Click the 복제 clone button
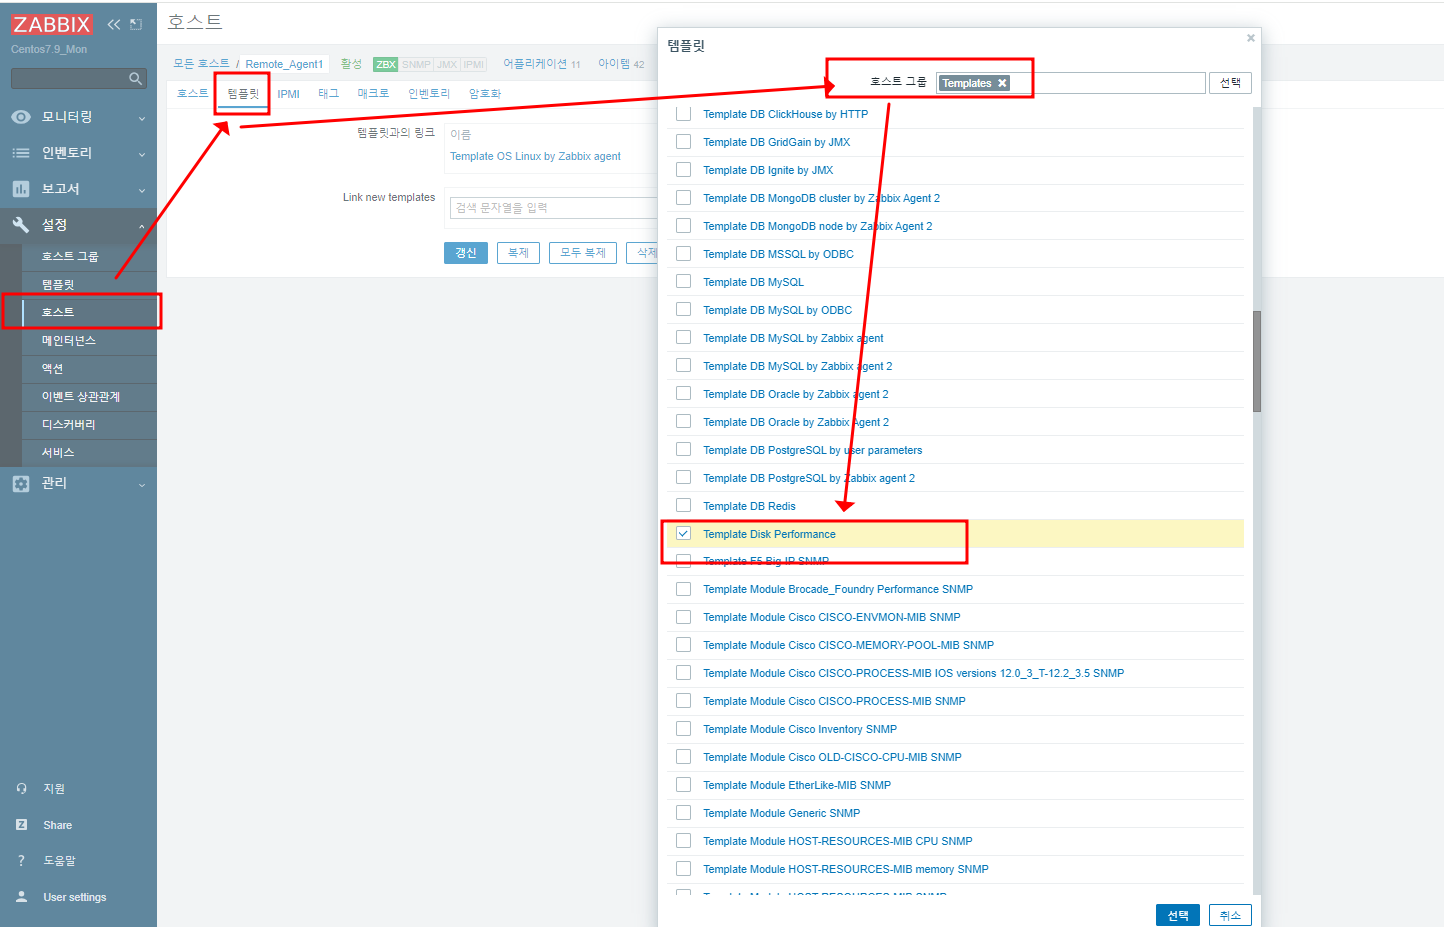Screen dimensions: 1444x927 tap(518, 253)
